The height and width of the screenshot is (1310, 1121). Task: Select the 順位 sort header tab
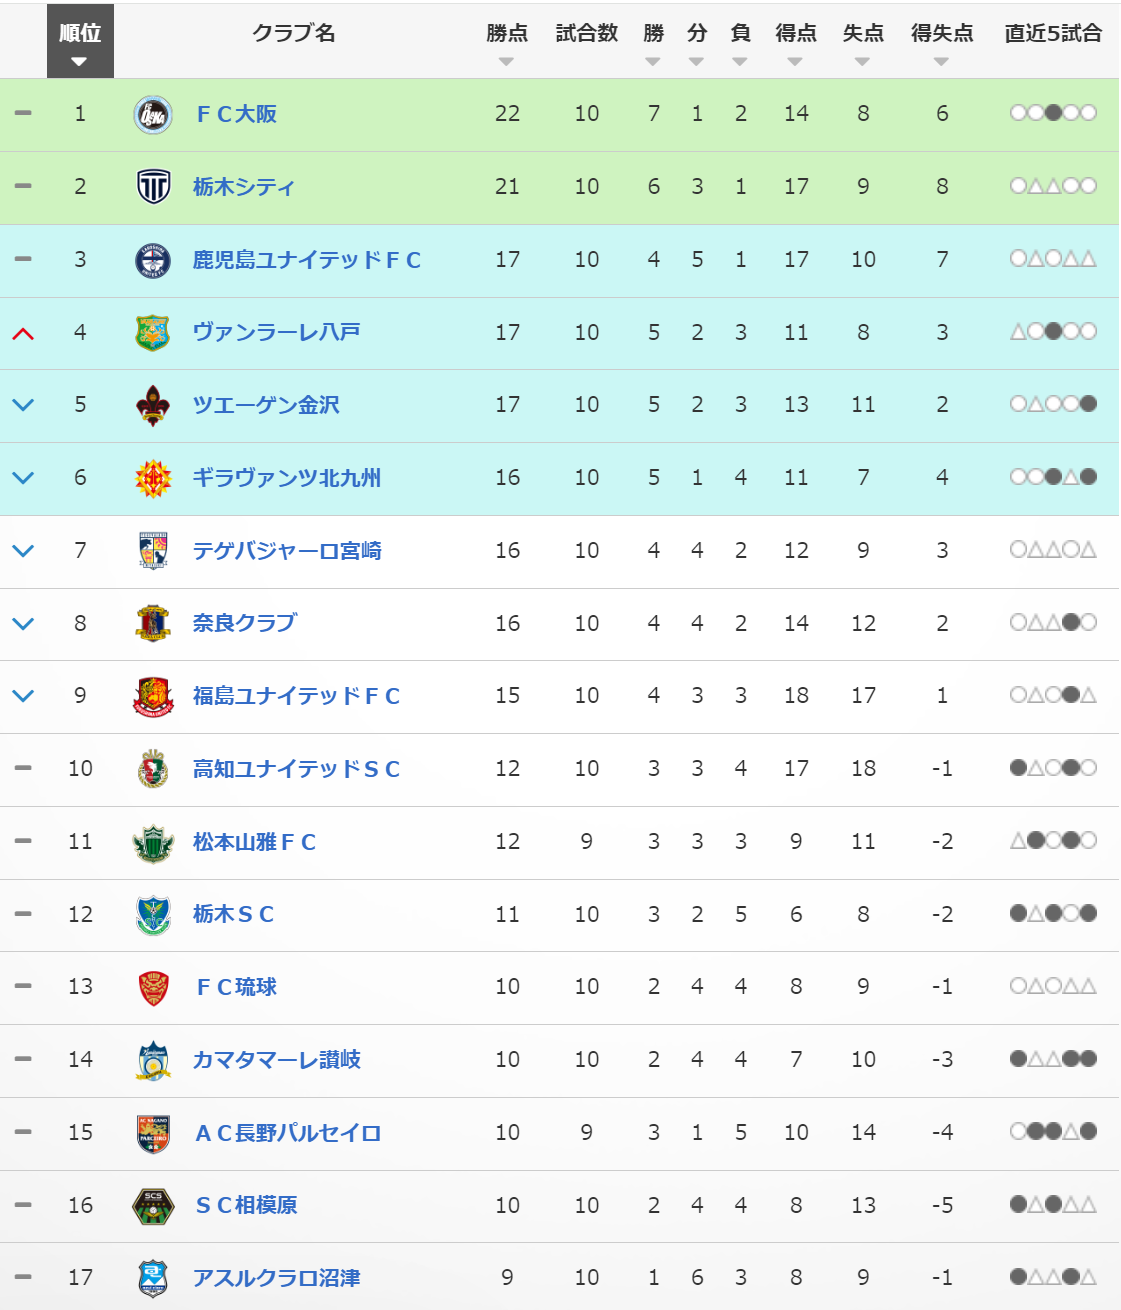80,41
